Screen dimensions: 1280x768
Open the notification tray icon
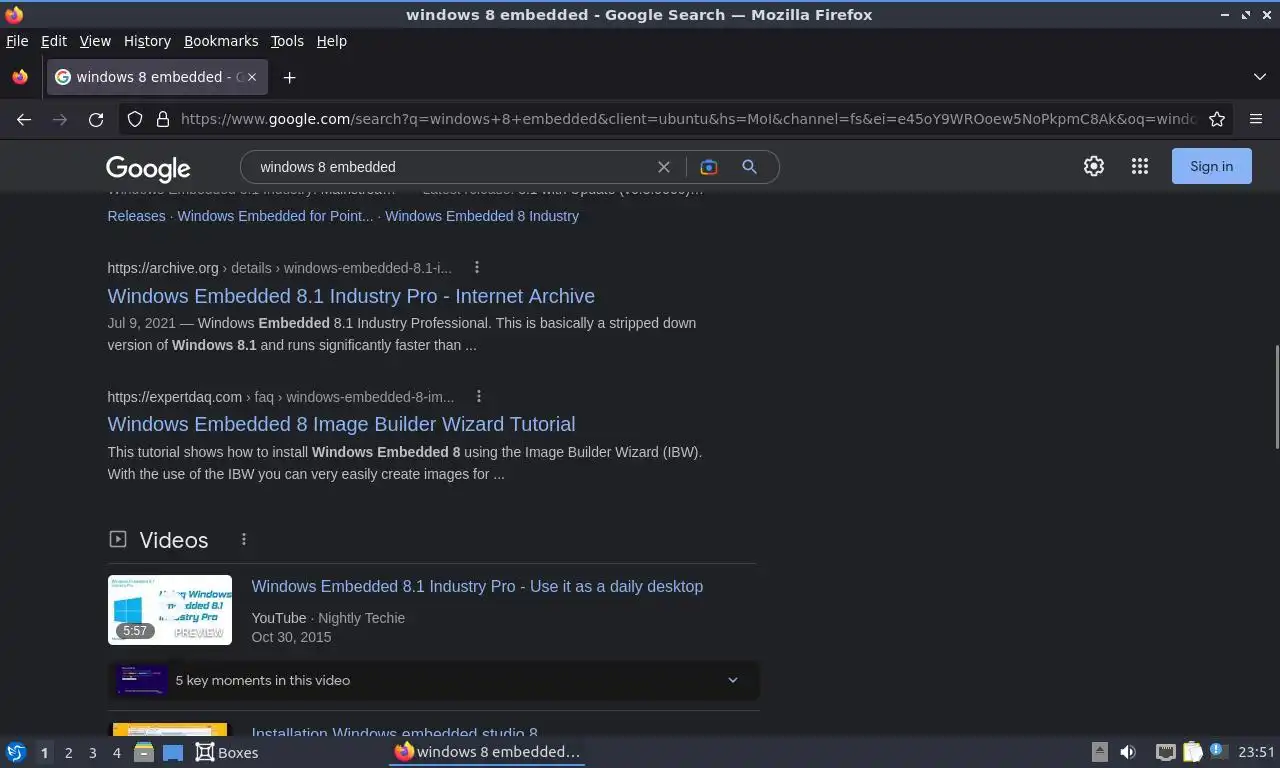click(1218, 750)
